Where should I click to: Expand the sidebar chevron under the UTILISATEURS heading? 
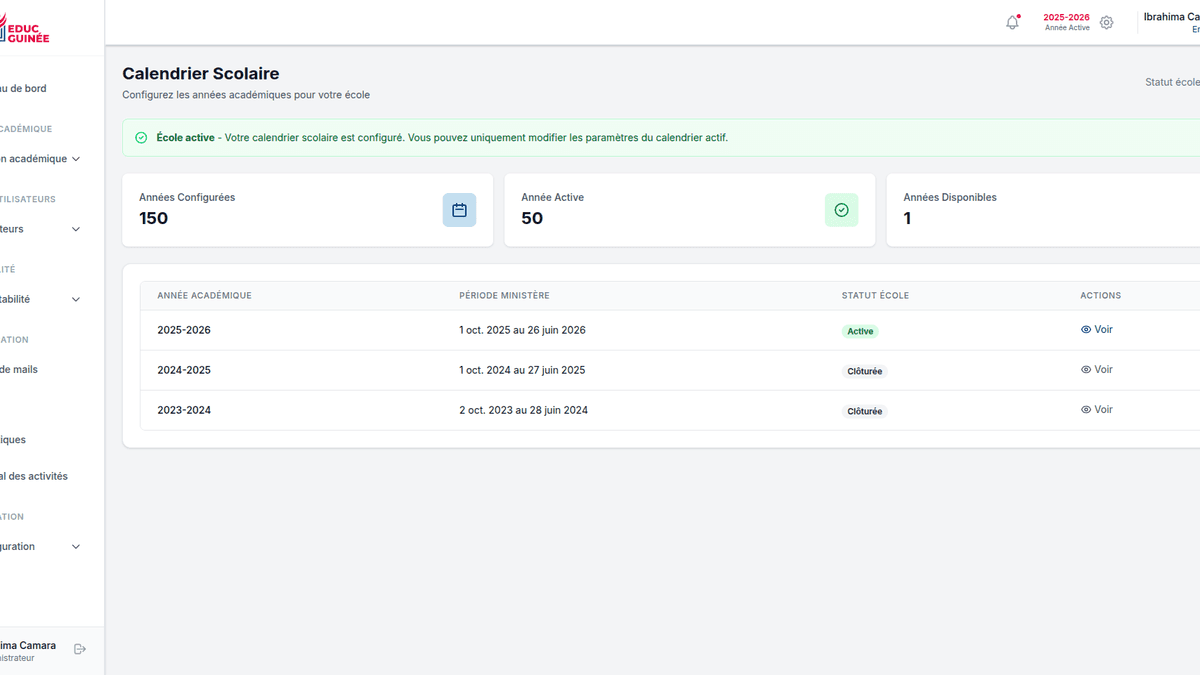(76, 229)
